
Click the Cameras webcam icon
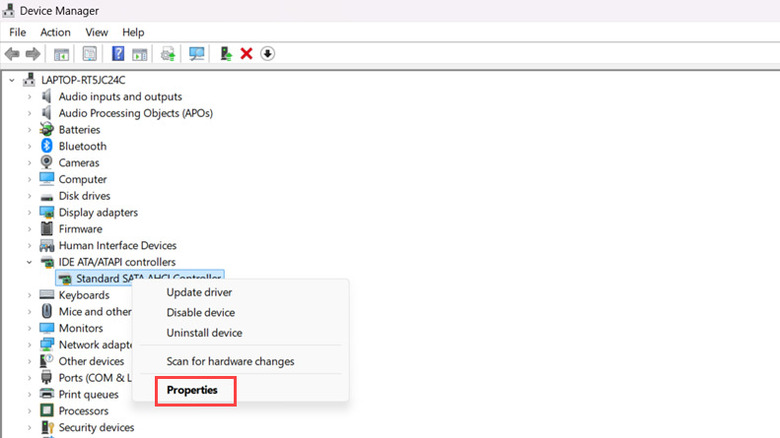[x=47, y=162]
